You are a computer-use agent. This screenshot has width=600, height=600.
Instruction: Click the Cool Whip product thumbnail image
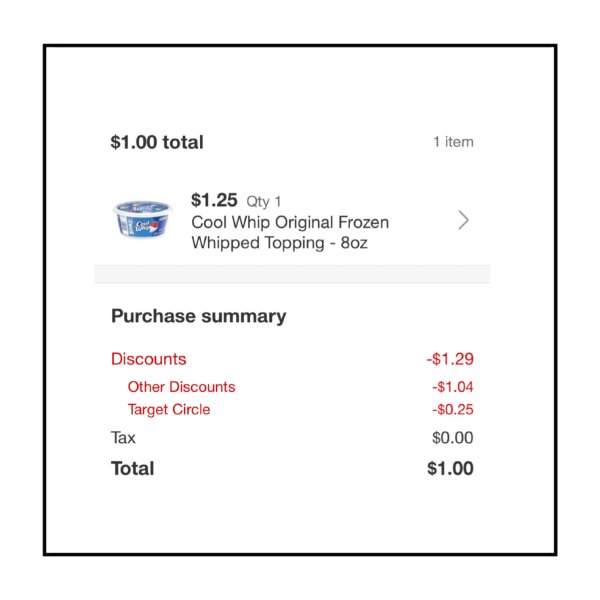[143, 219]
